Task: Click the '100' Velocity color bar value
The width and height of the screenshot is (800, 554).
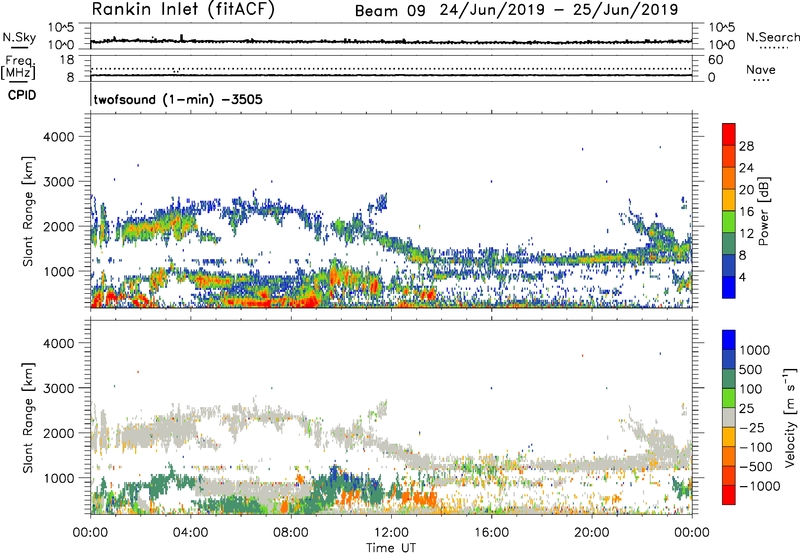Action: coord(751,389)
